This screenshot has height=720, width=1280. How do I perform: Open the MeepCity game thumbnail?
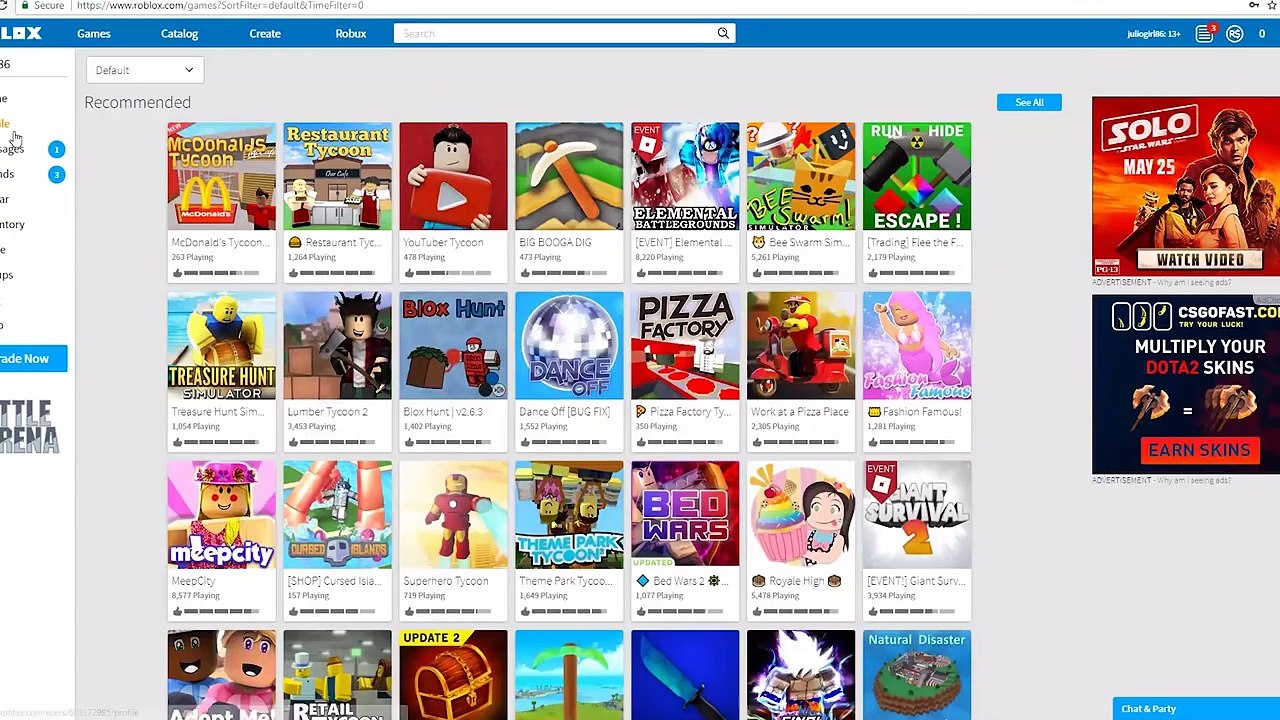click(221, 514)
